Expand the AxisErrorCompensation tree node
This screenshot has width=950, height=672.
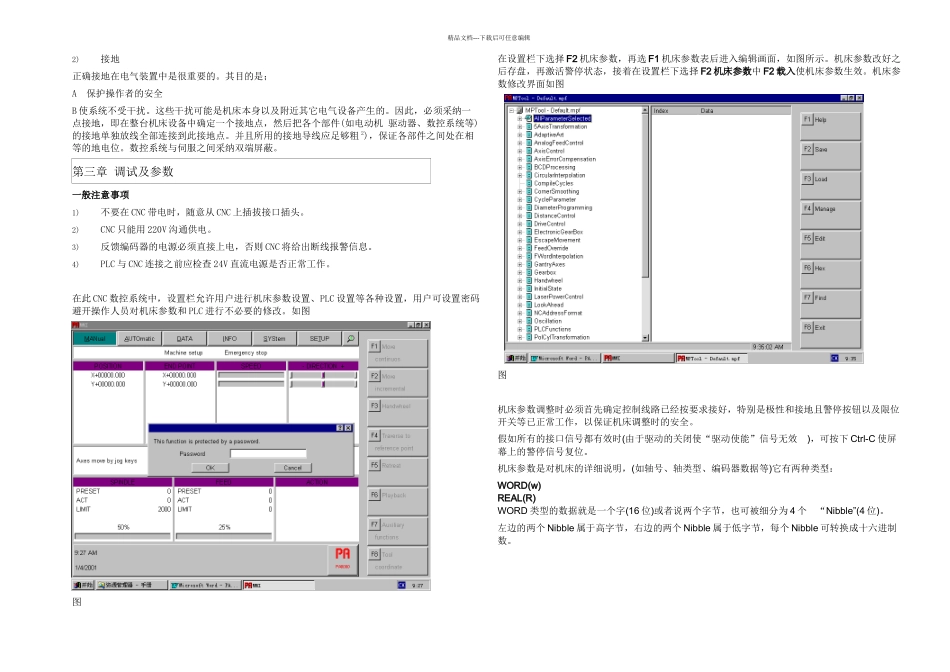coord(520,159)
